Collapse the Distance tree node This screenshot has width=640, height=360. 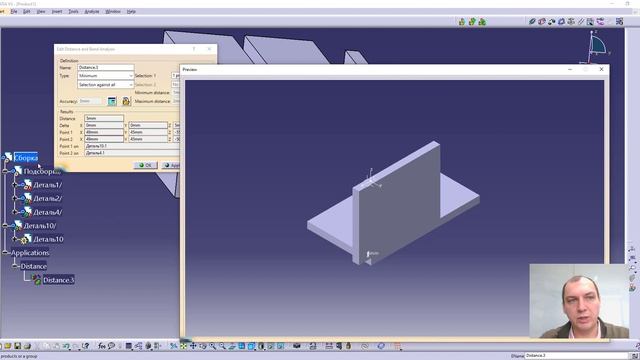click(15, 266)
